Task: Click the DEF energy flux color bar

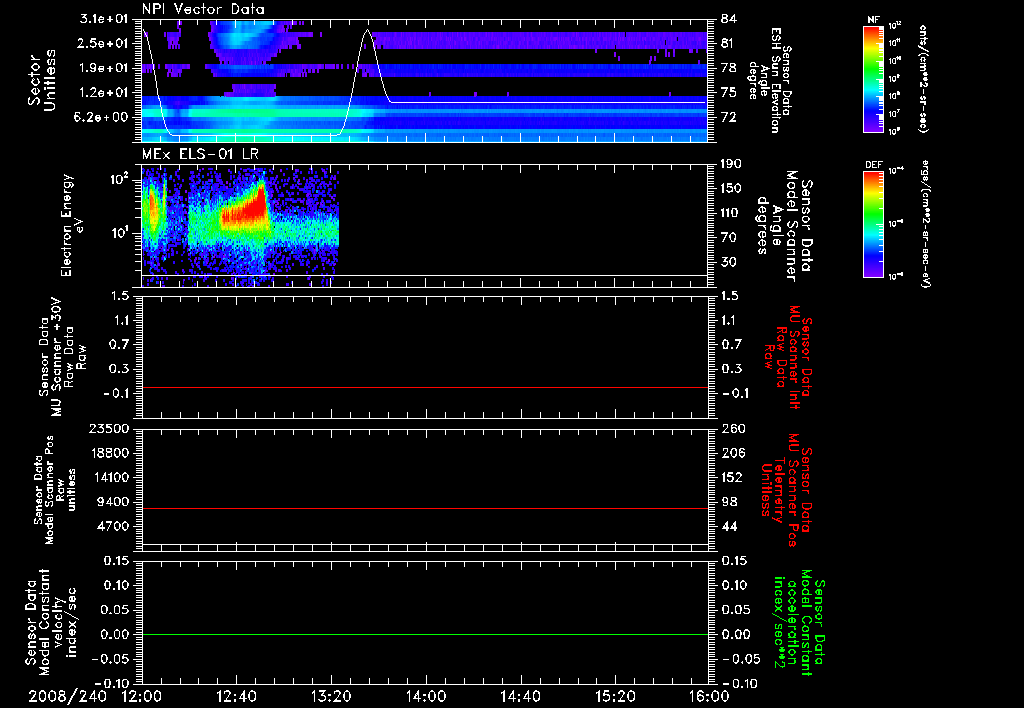Action: [874, 224]
